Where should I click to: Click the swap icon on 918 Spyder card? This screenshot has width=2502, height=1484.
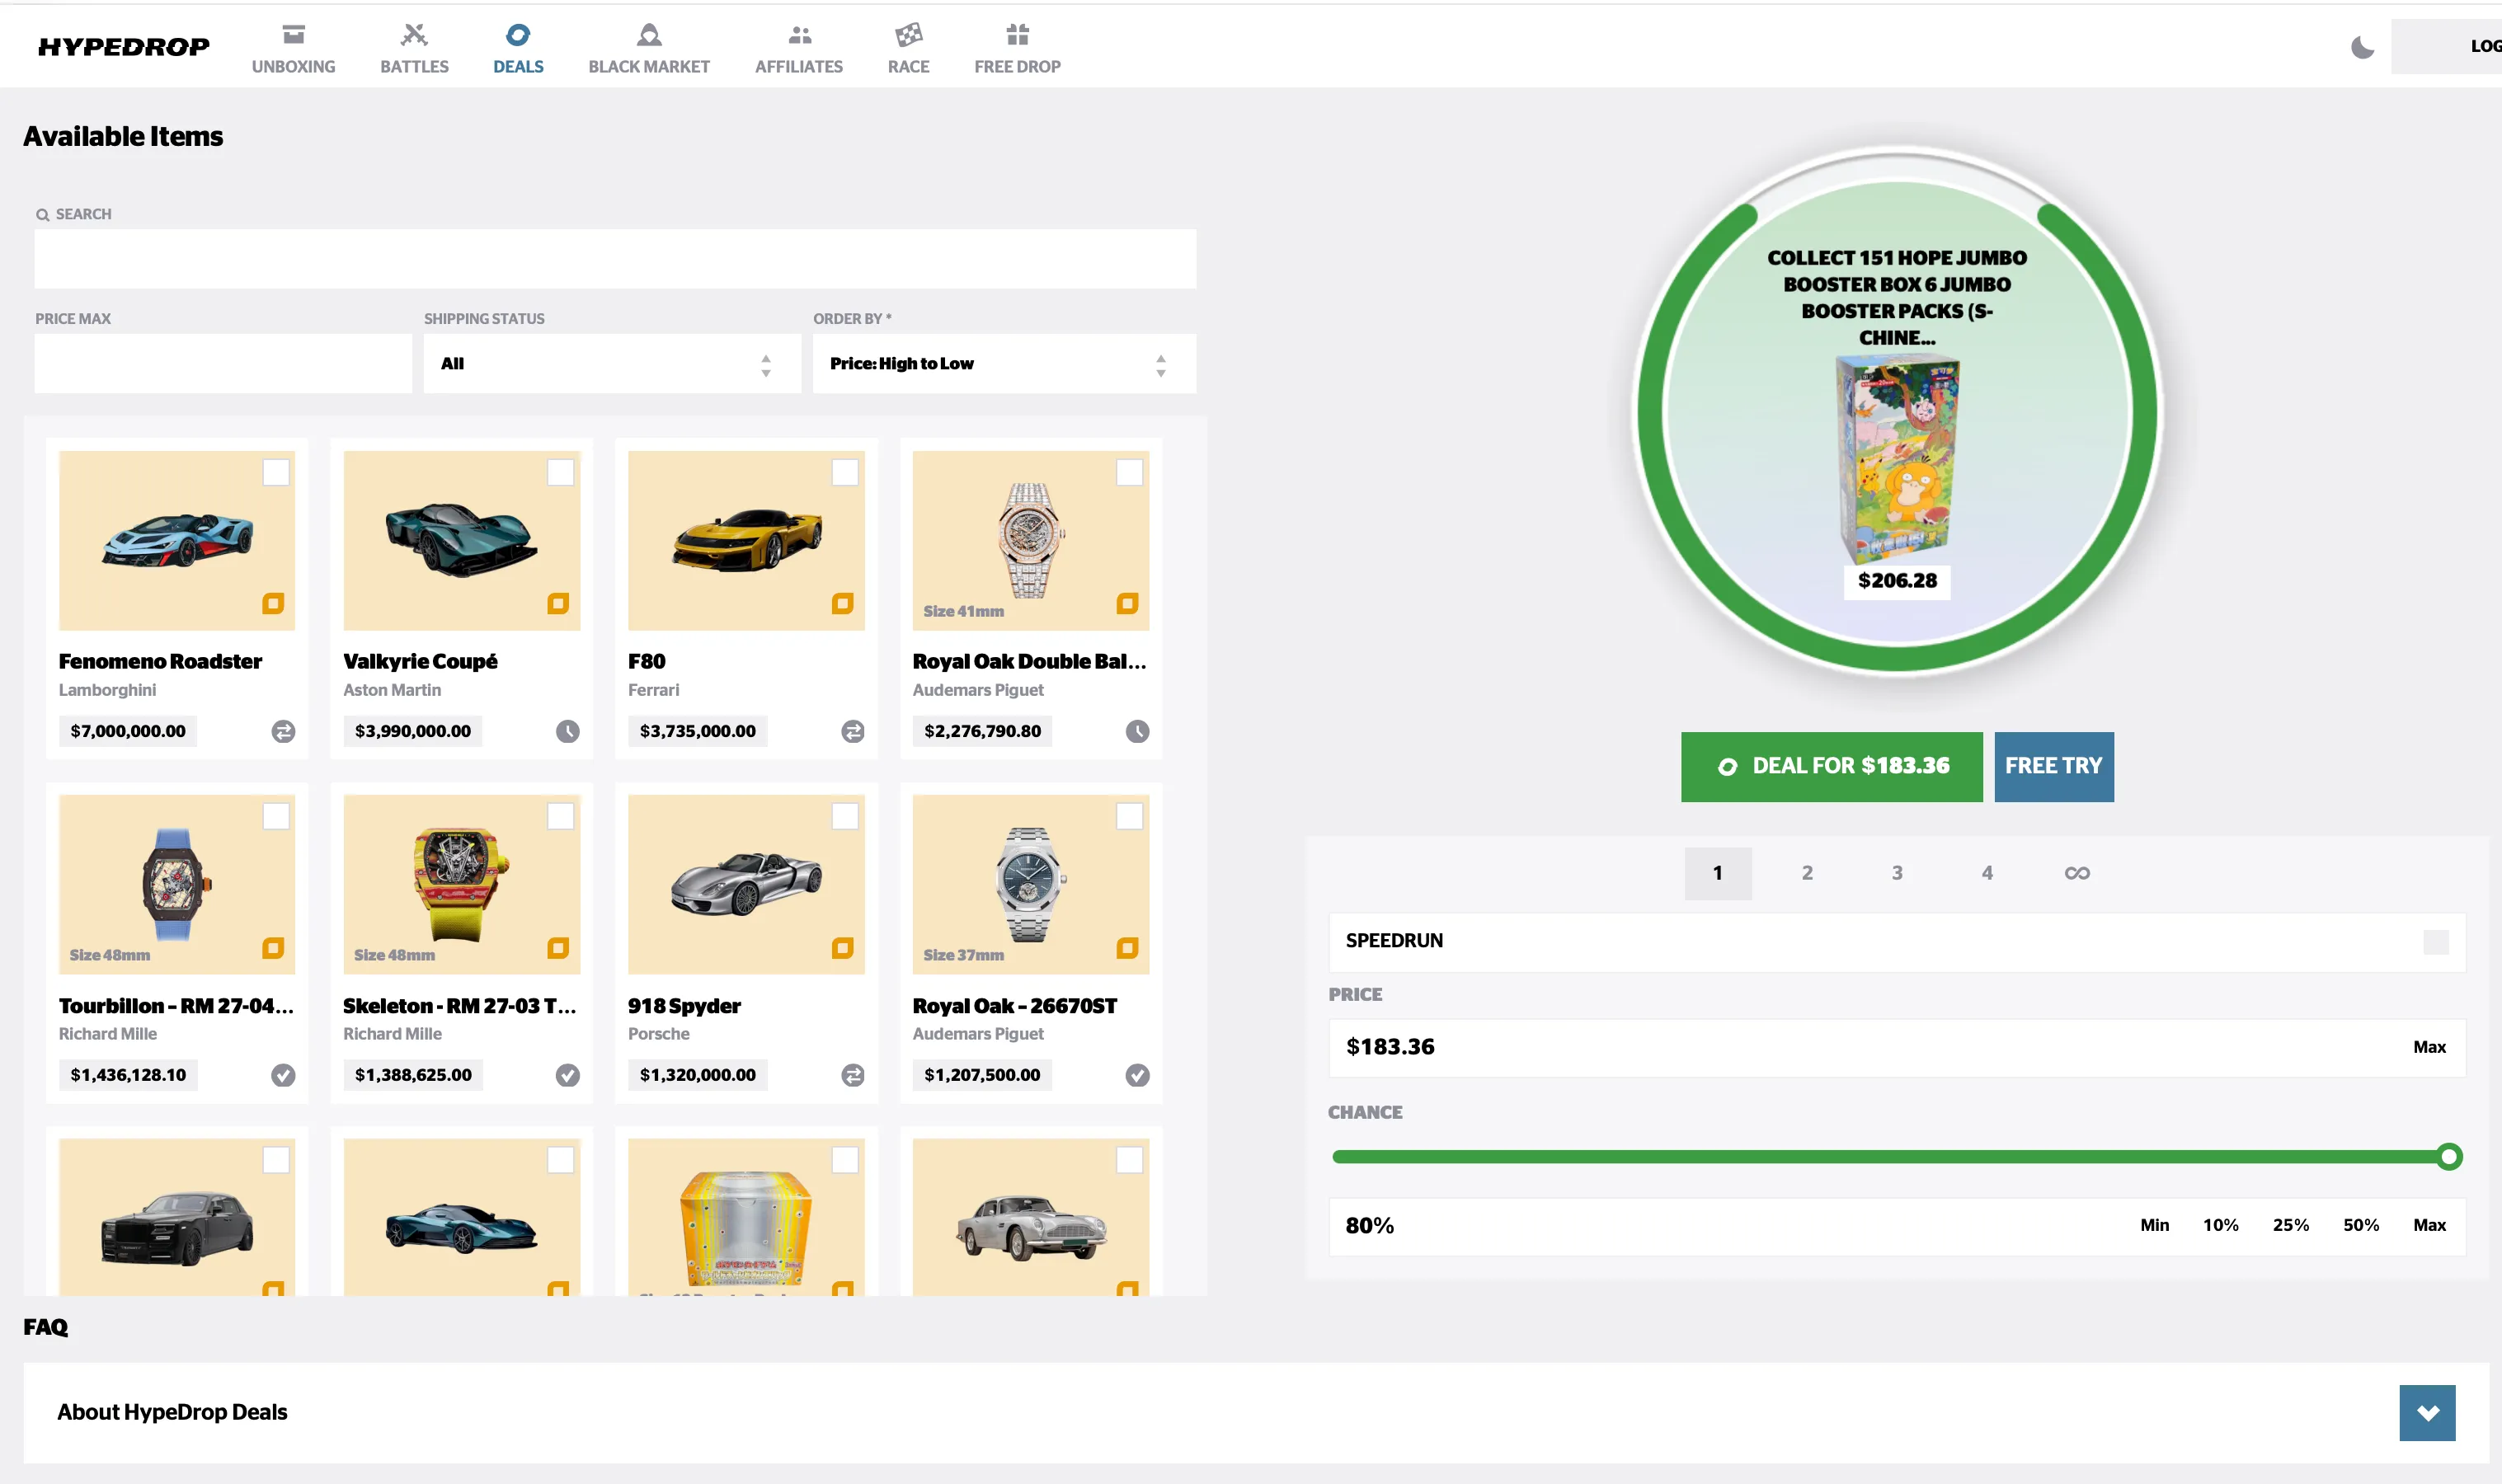tap(853, 1075)
